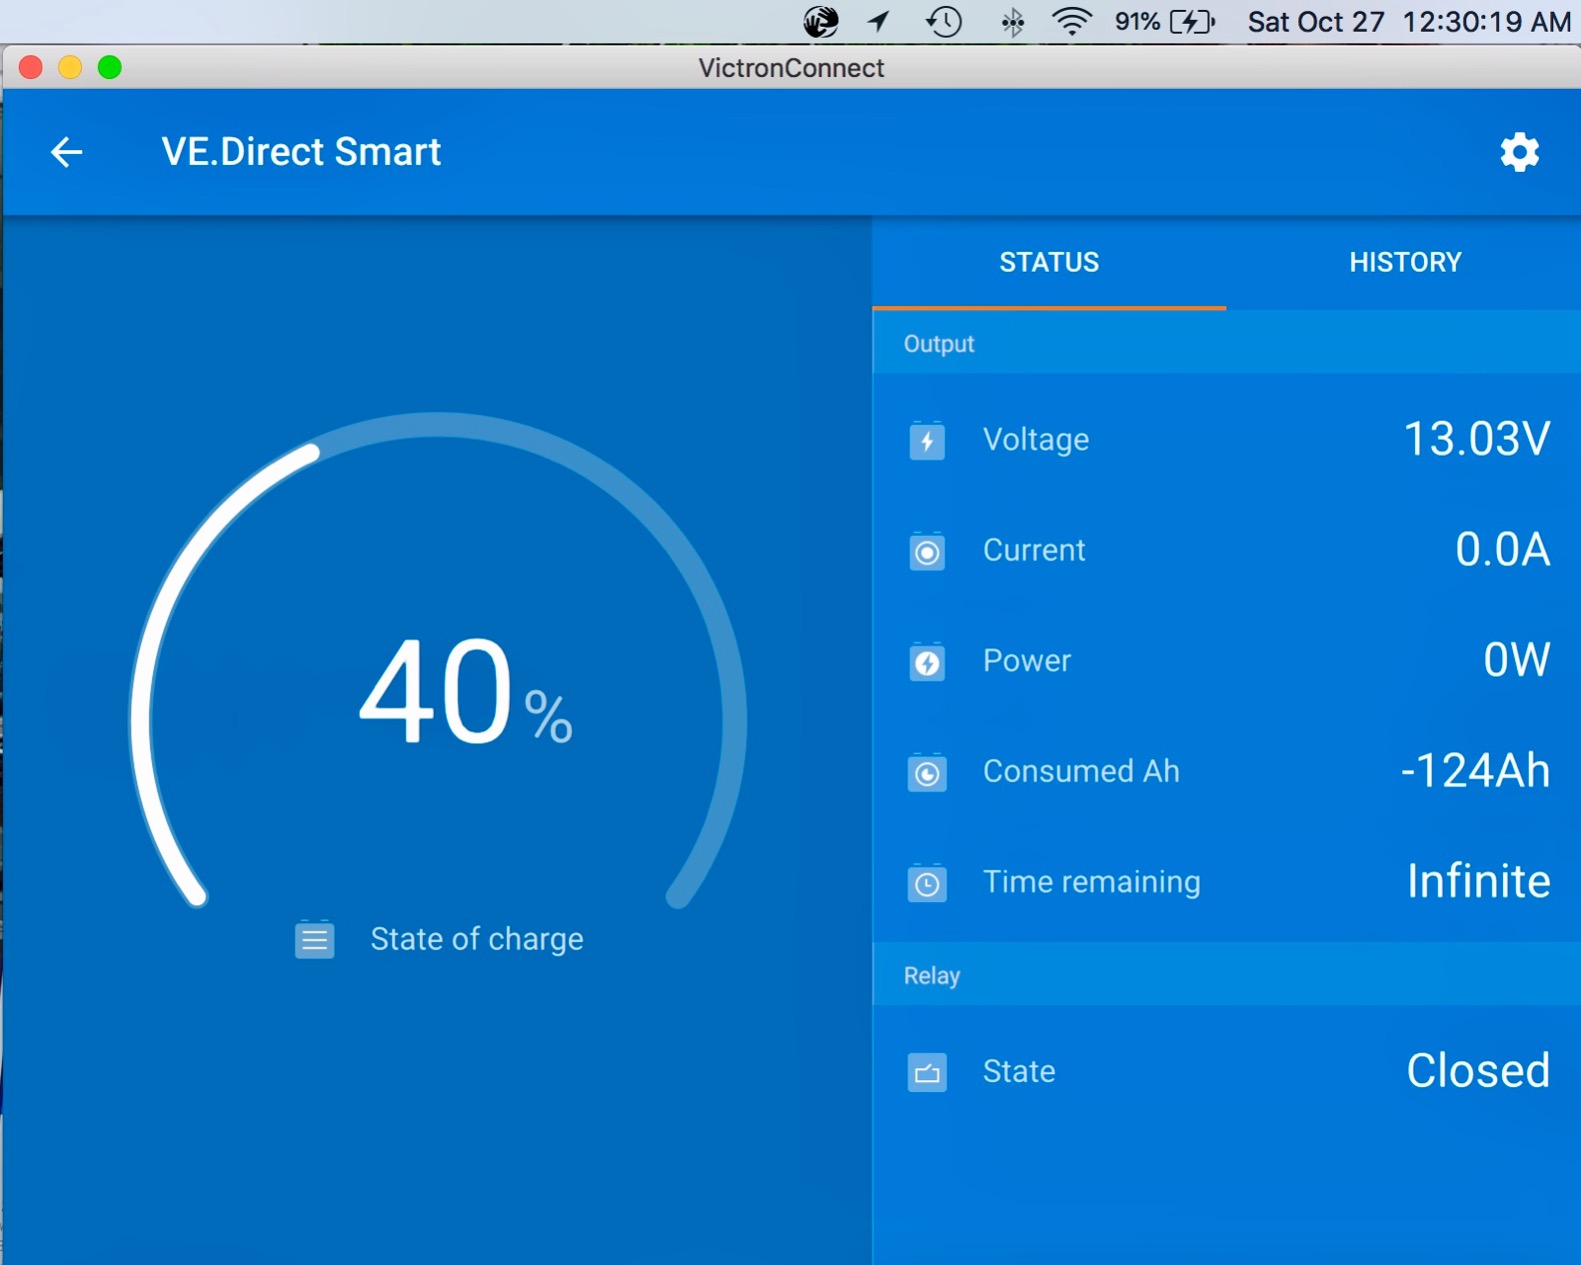
Task: Click the Voltage battery icon
Action: pos(927,440)
